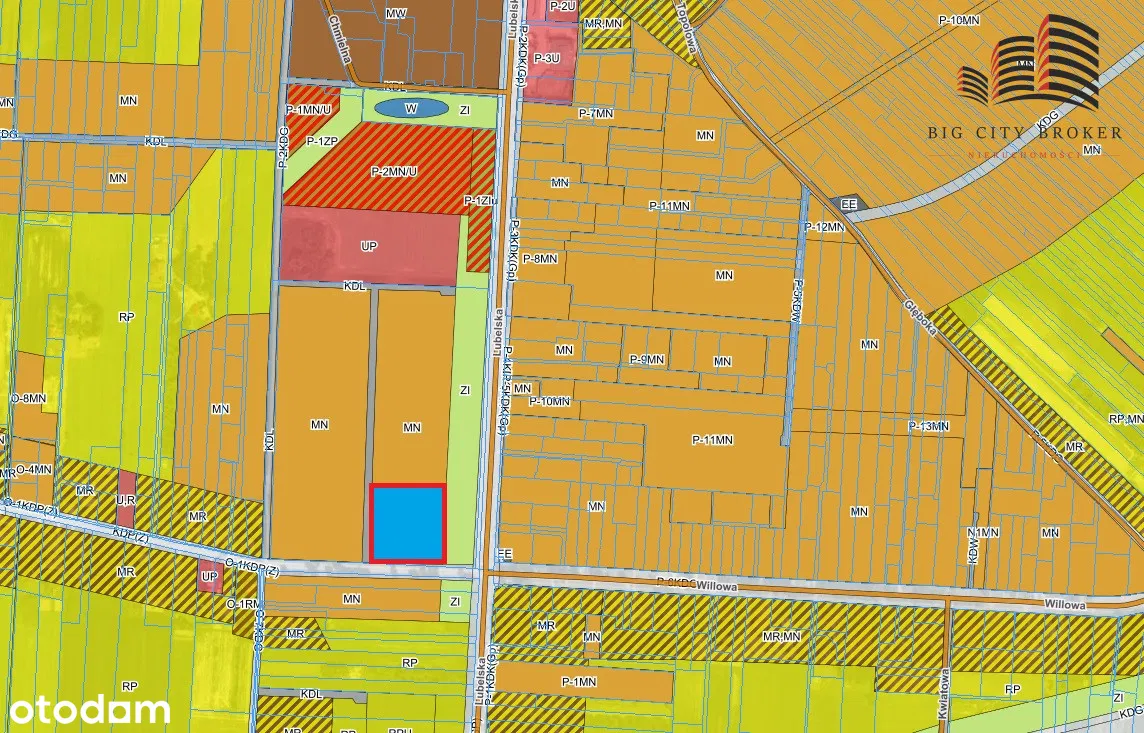Click the otodam watermark logo
Screen dimensions: 1144x733
85,710
